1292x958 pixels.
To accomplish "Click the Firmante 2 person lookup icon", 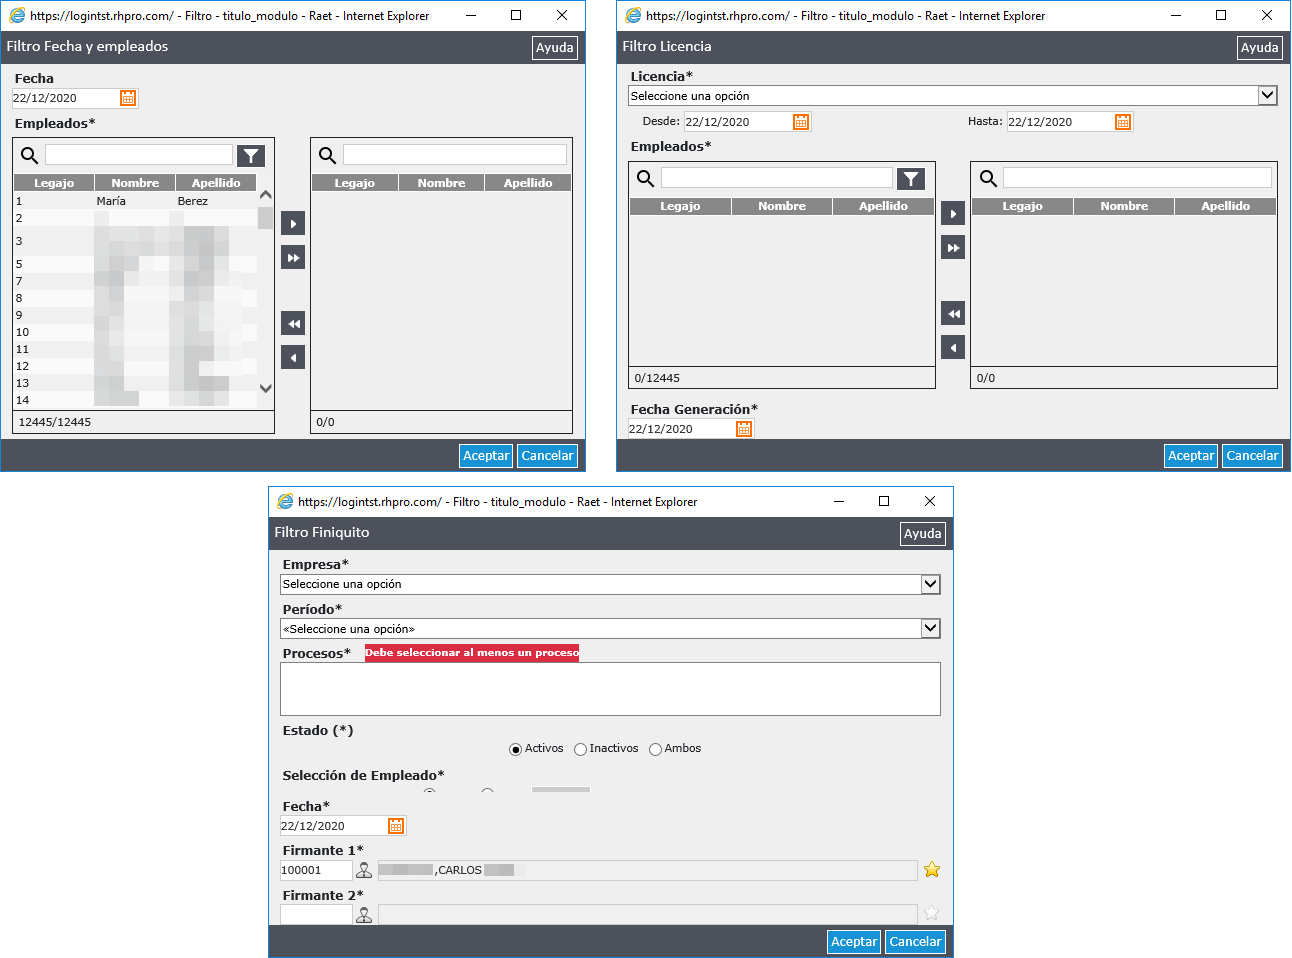I will (x=364, y=914).
